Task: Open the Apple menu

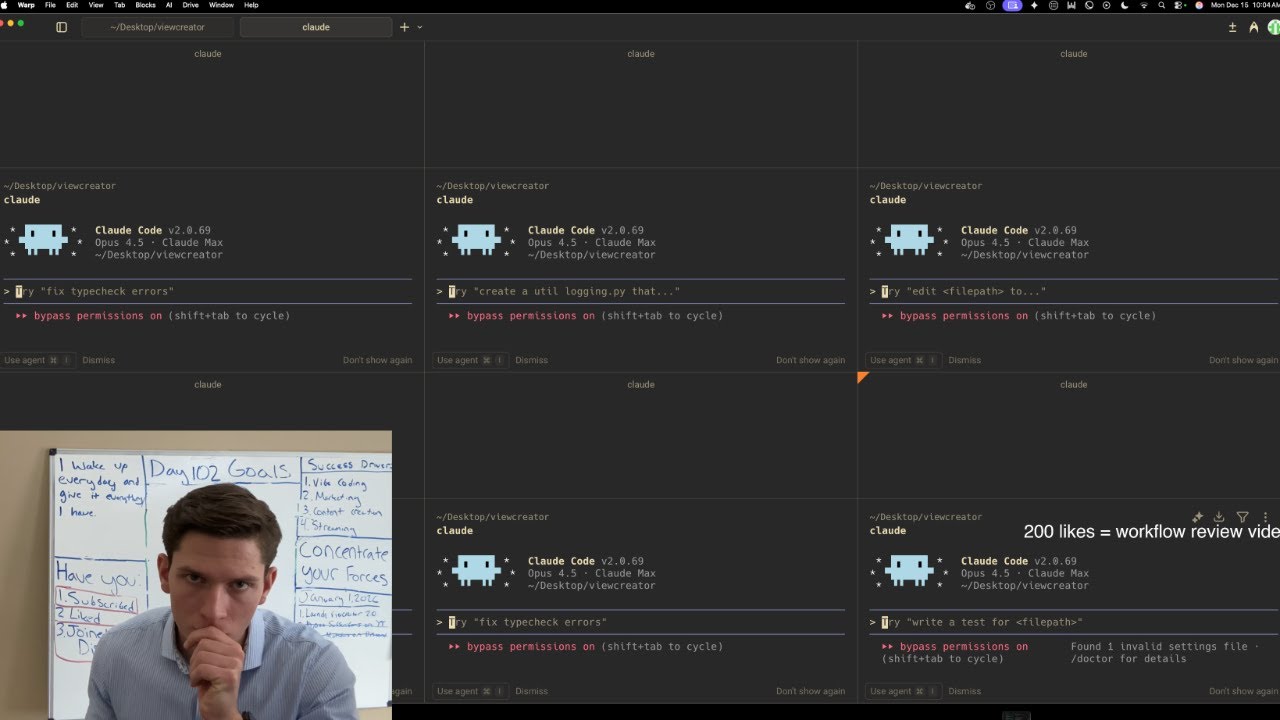Action: tap(6, 5)
